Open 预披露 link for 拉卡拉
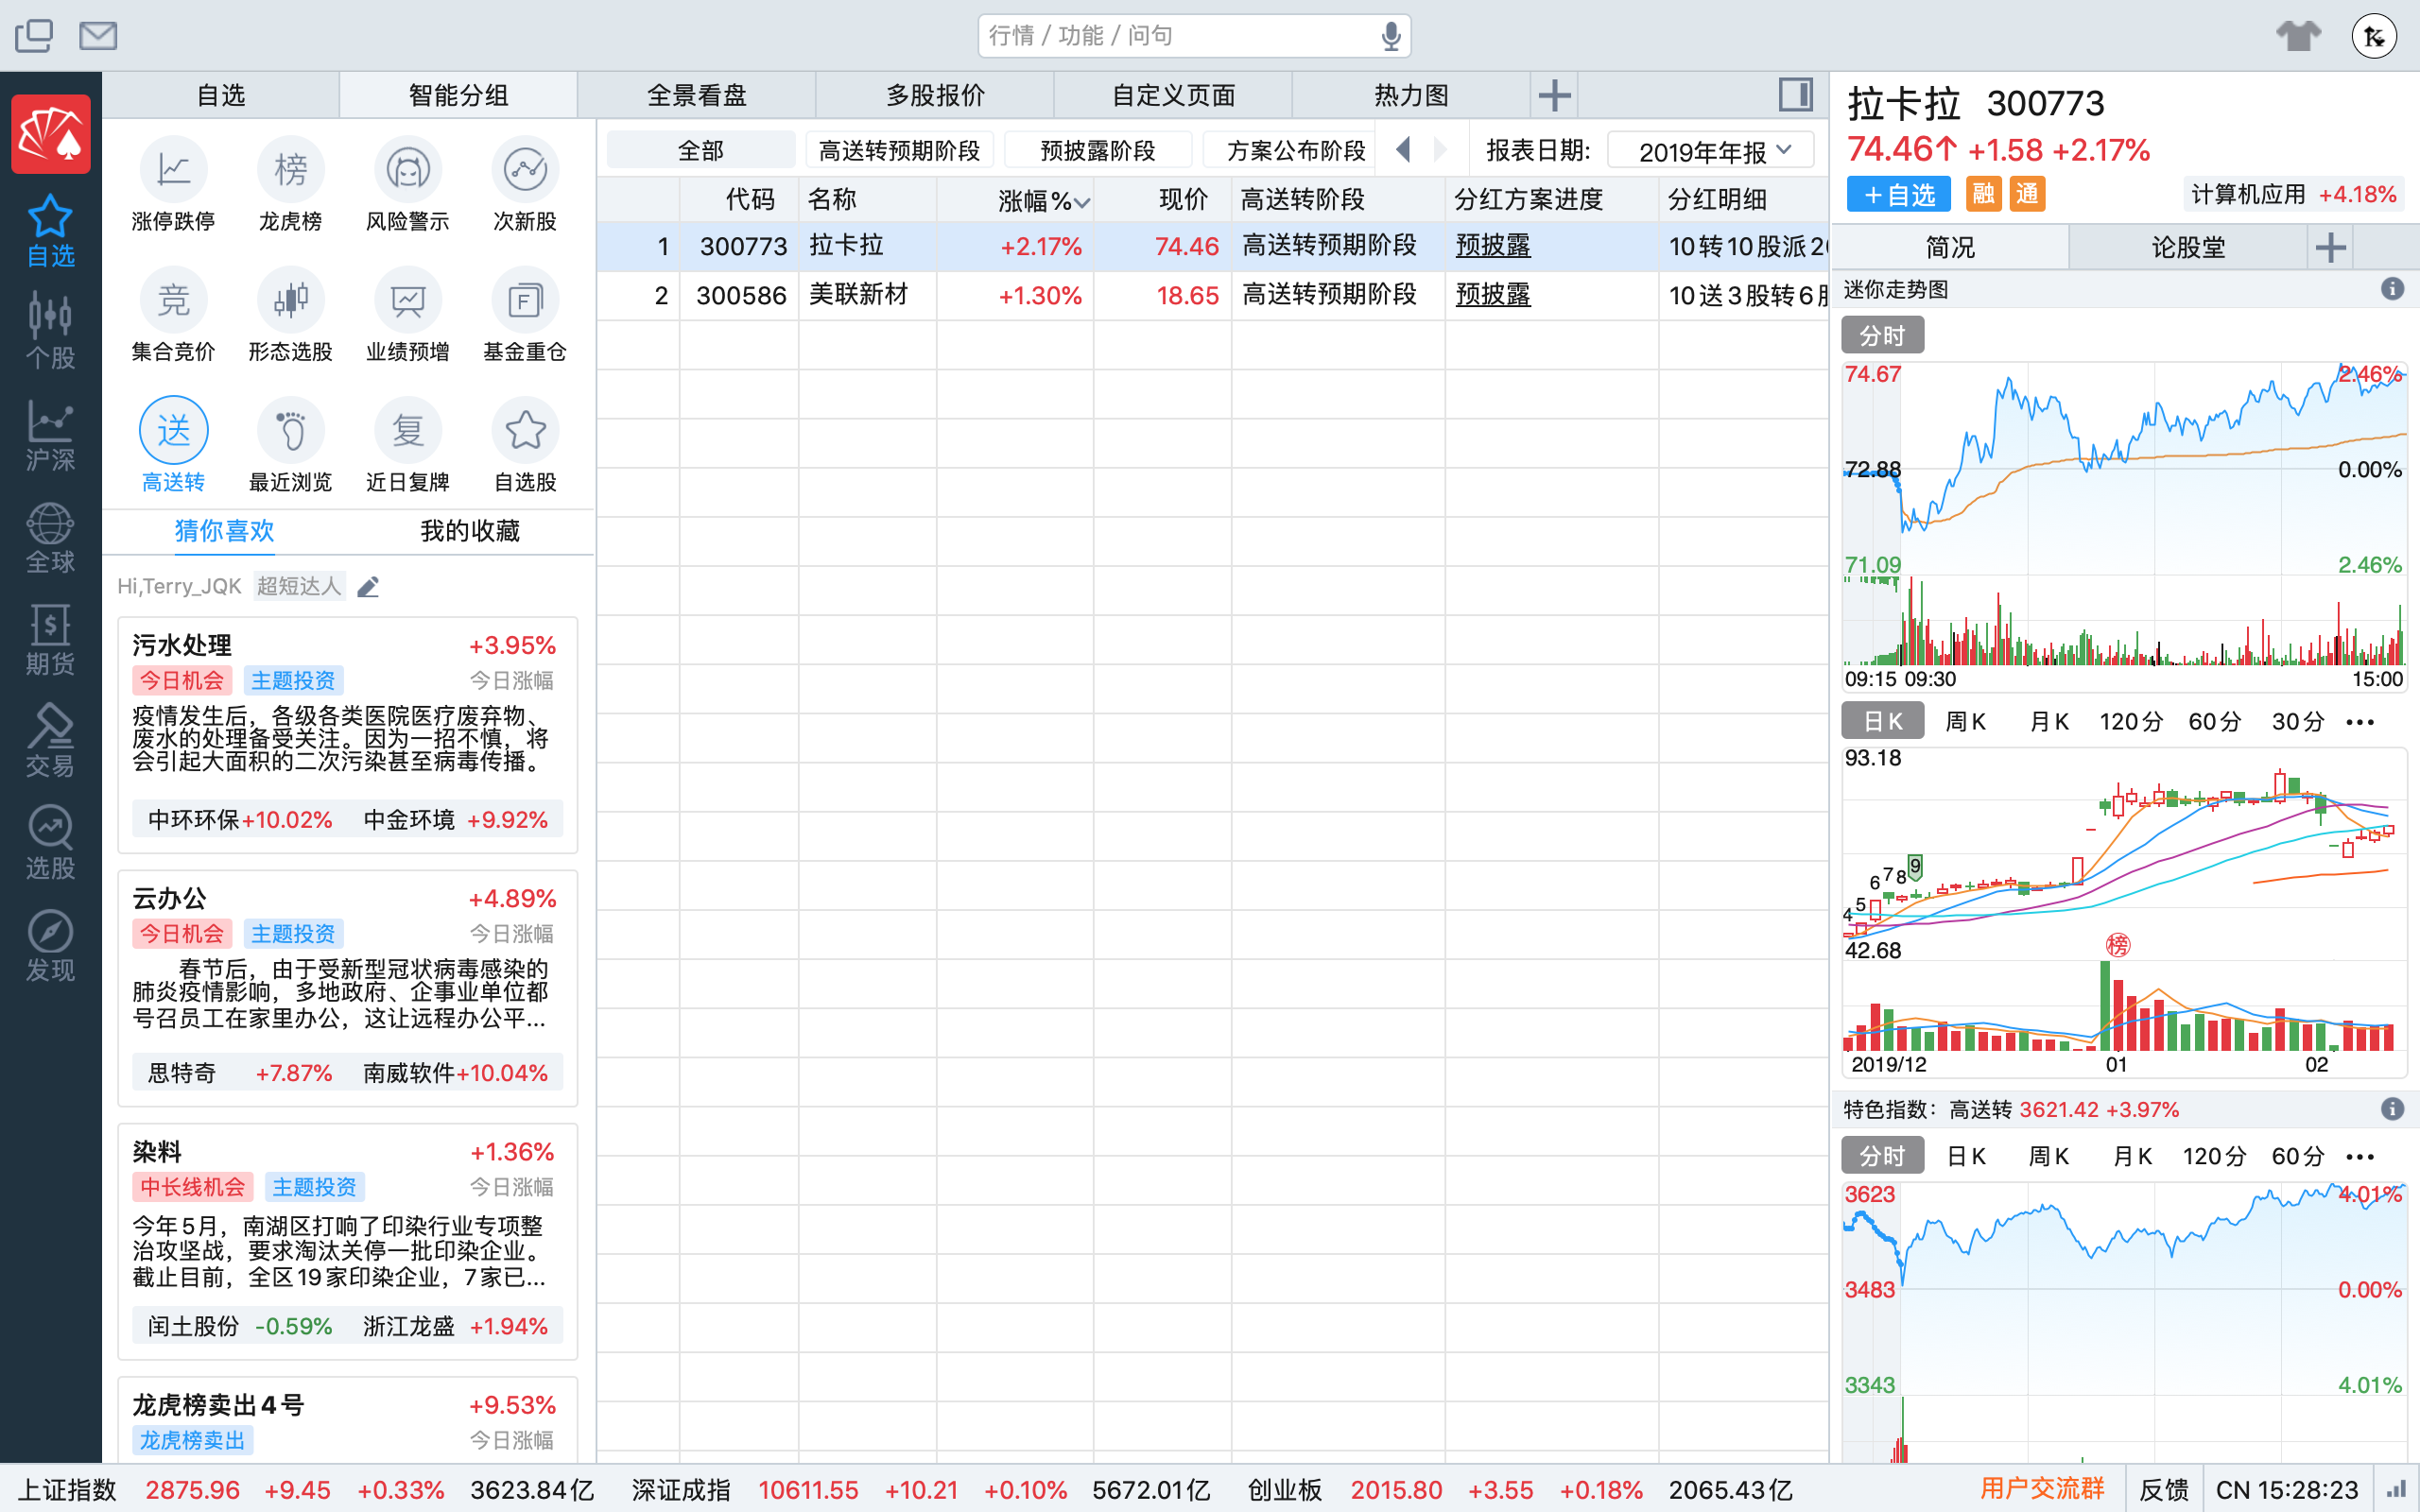 pyautogui.click(x=1492, y=246)
